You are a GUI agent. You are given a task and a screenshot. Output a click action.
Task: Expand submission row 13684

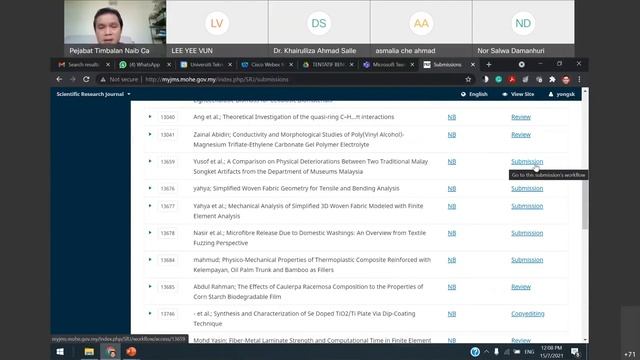click(x=150, y=260)
